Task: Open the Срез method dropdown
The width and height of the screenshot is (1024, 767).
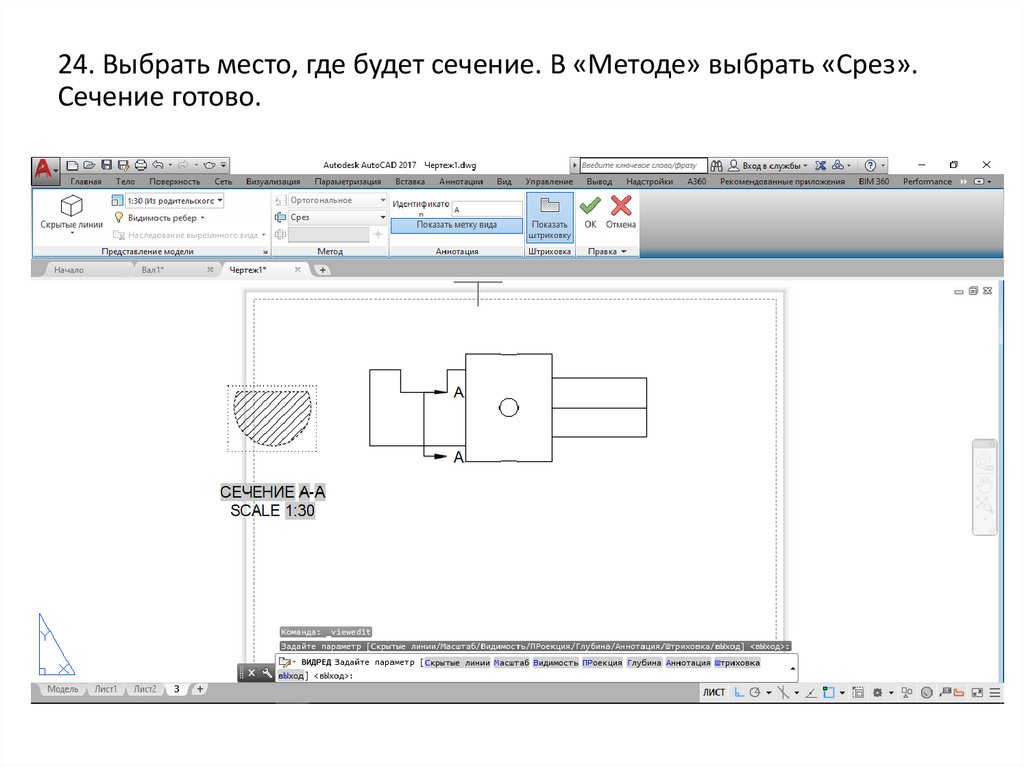Action: (338, 218)
